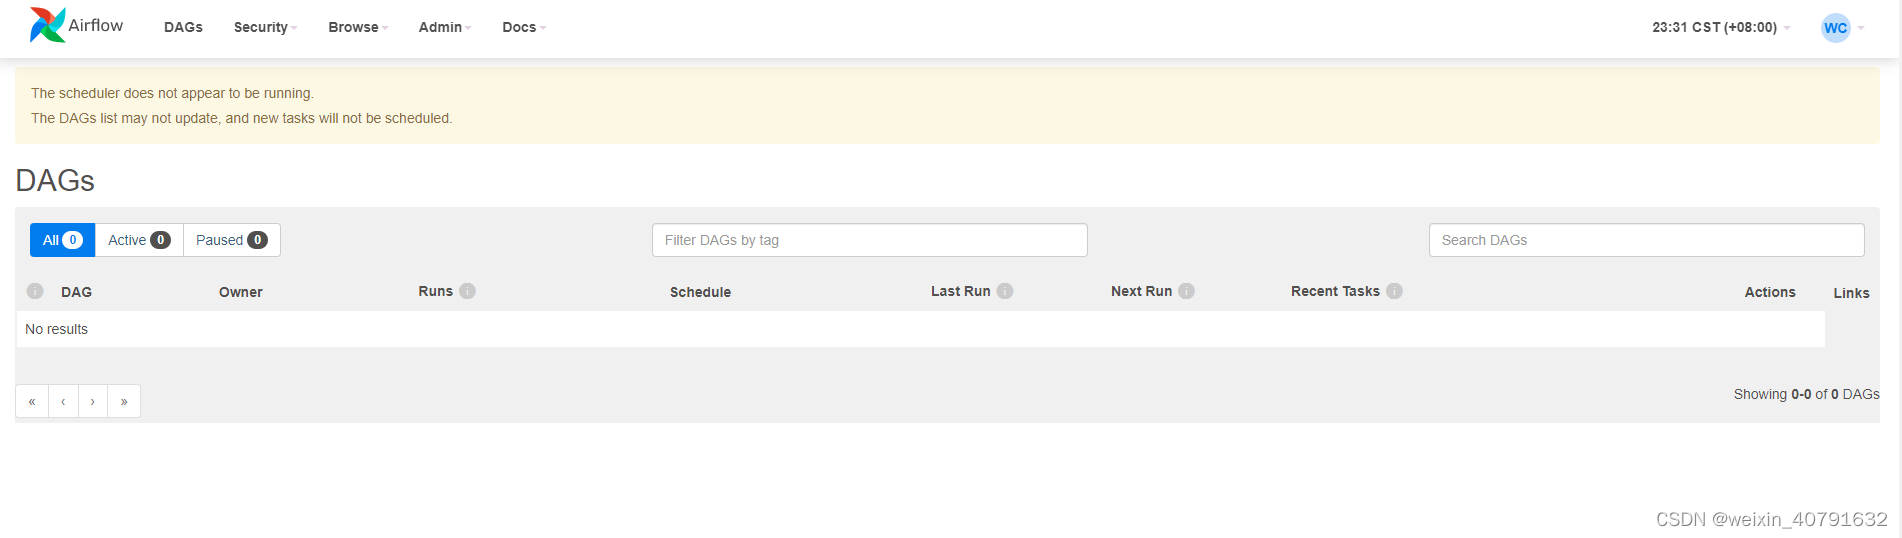Expand the Security dropdown menu
The height and width of the screenshot is (538, 1902).
(x=265, y=27)
